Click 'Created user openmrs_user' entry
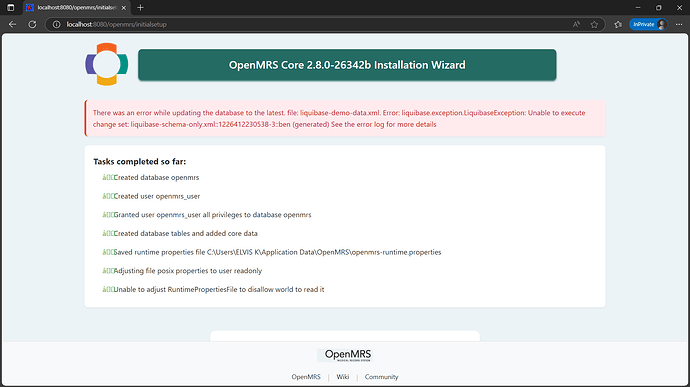Image resolution: width=690 pixels, height=387 pixels. pos(151,196)
